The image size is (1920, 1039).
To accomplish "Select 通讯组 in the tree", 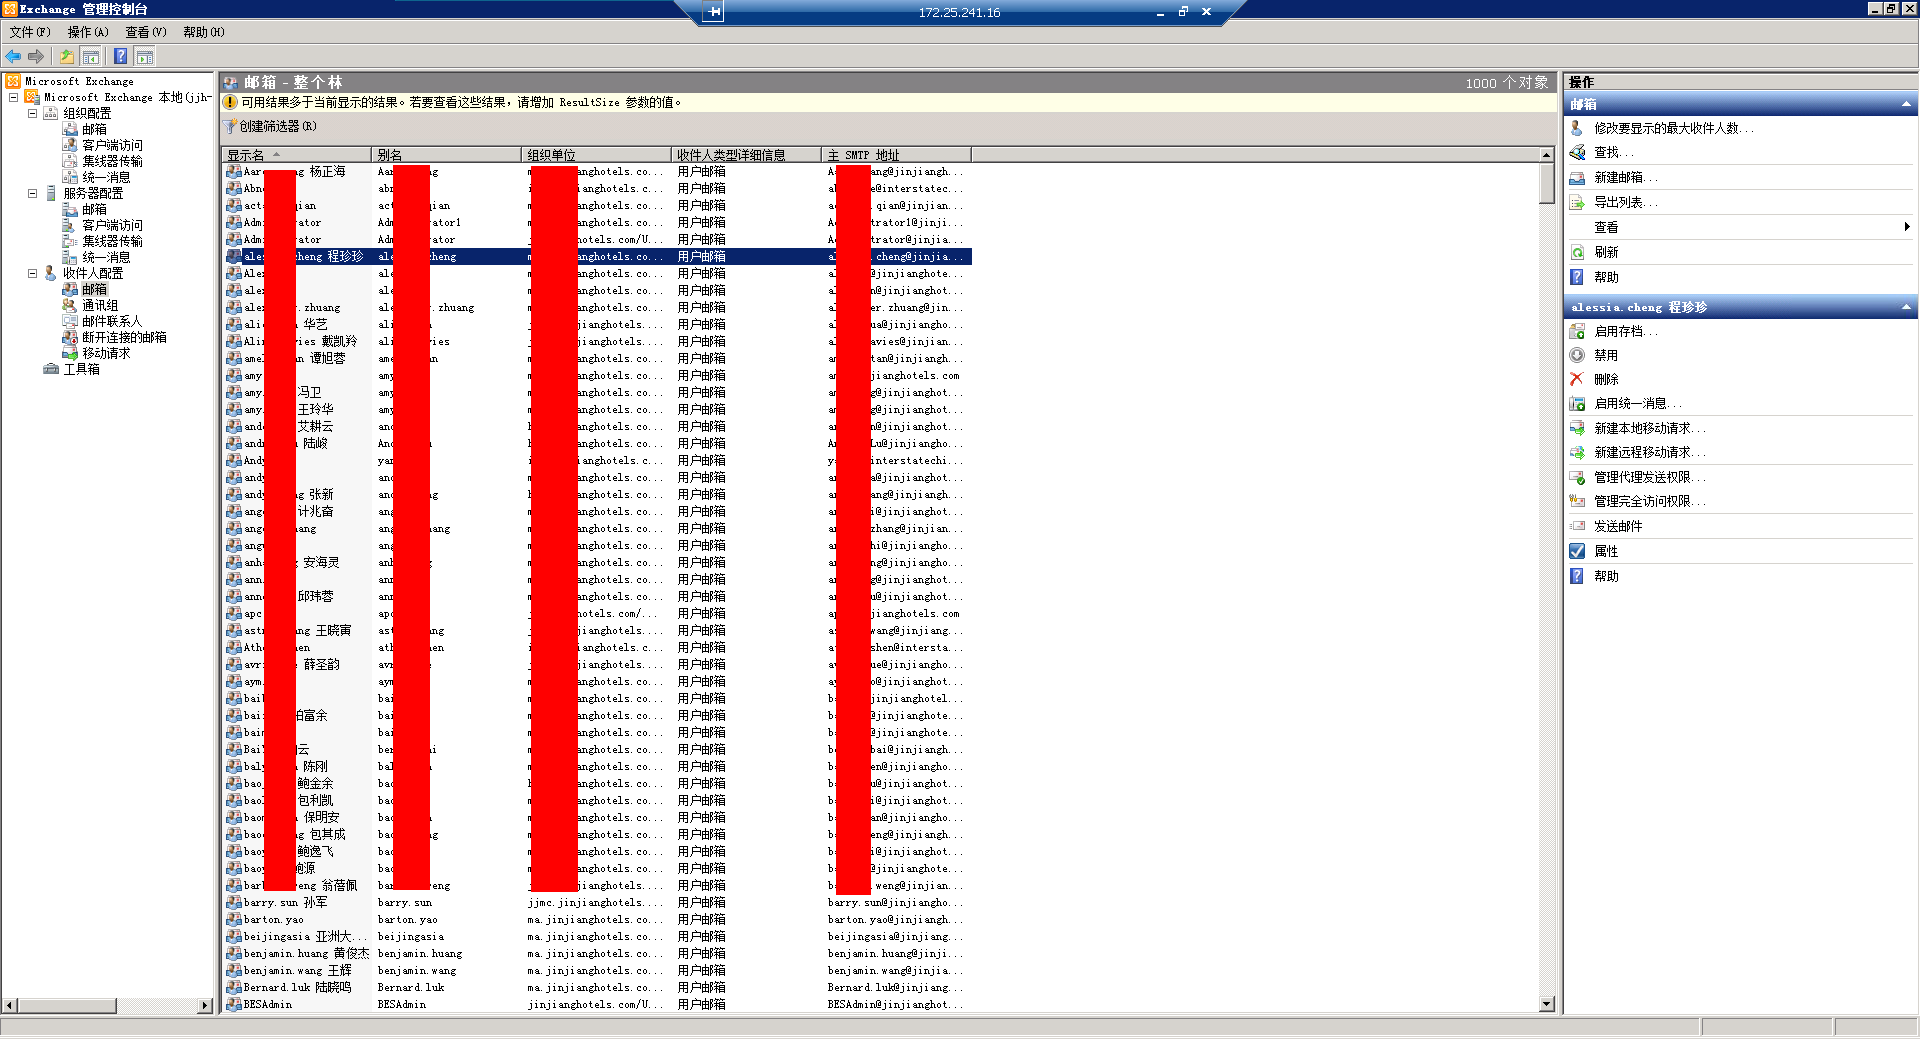I will click(x=100, y=305).
